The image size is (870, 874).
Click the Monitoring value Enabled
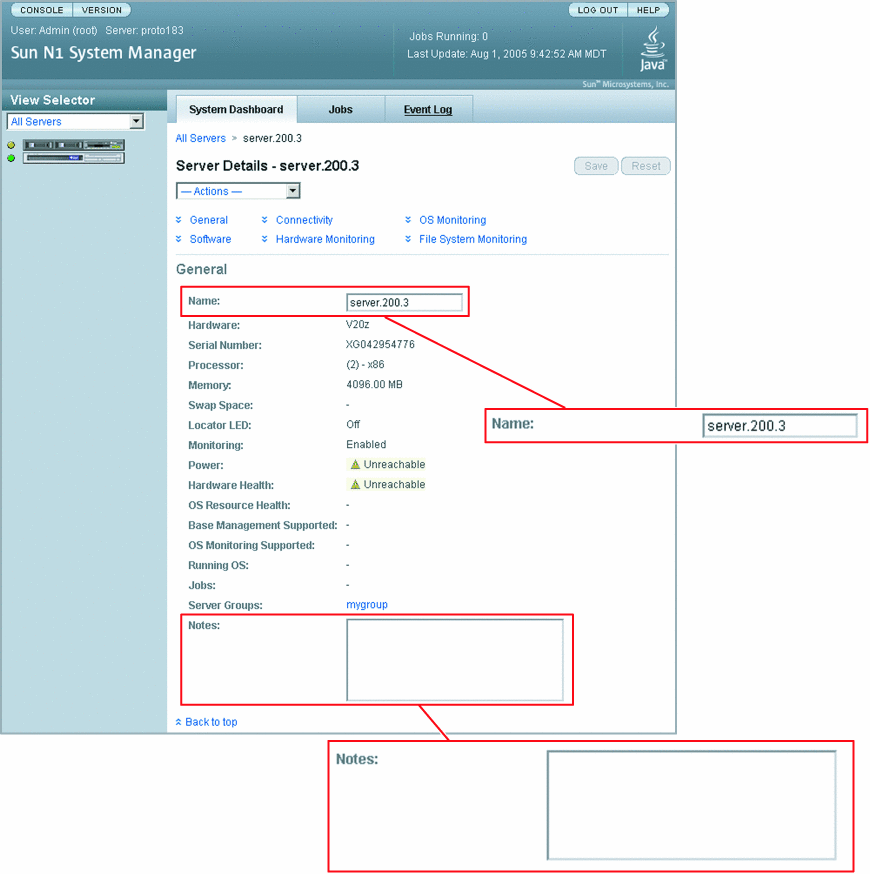366,444
